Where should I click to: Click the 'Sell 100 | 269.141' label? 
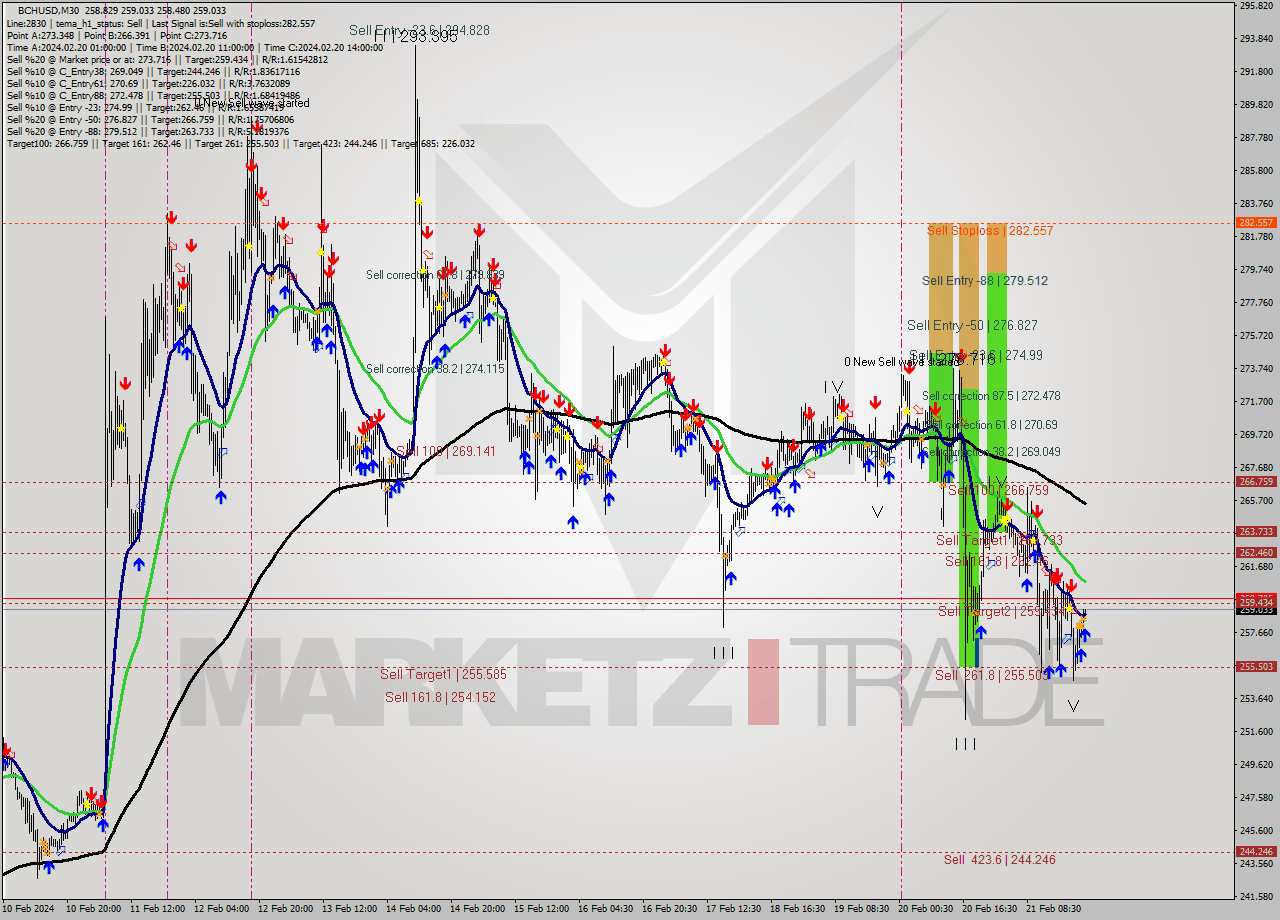tap(445, 451)
